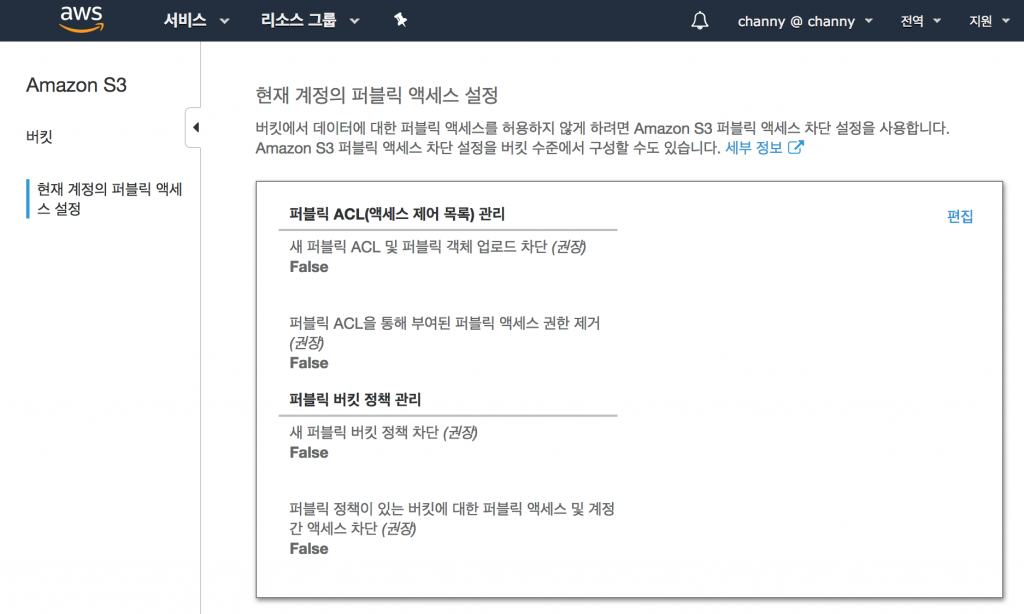Click the 퍼블릭 ACL(액세스 제어 목록) 관리 heading
This screenshot has width=1024, height=614.
(397, 214)
